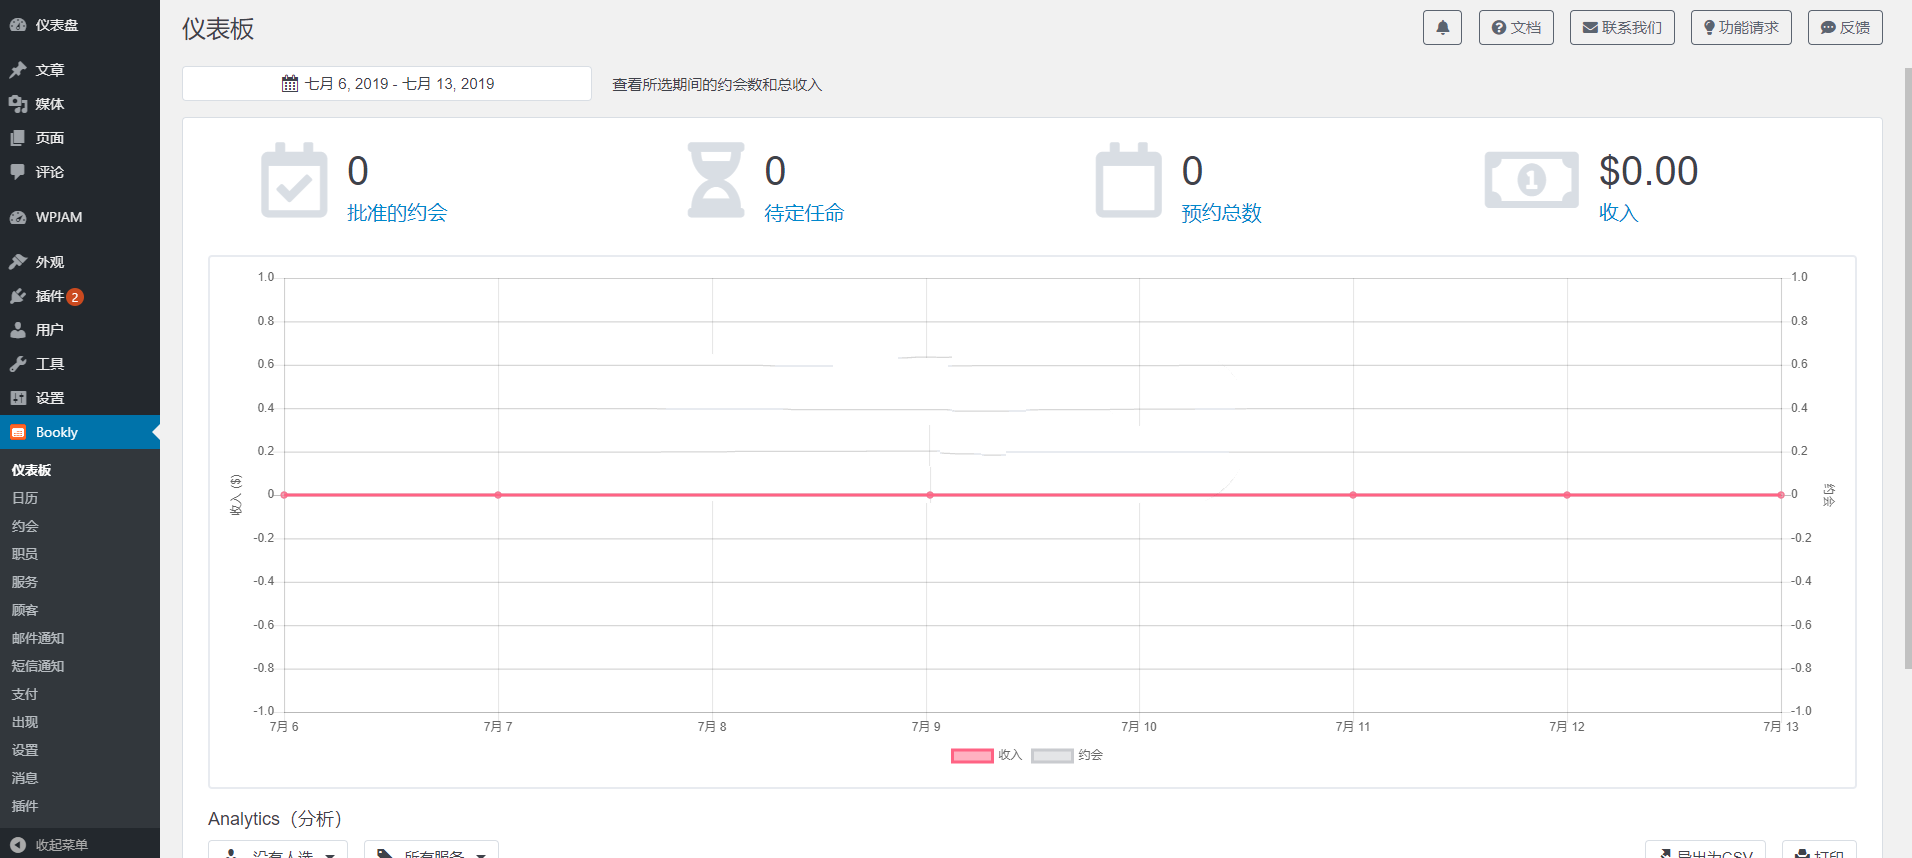Click the 待定任命 pending appointments link
The height and width of the screenshot is (858, 1912).
click(804, 213)
